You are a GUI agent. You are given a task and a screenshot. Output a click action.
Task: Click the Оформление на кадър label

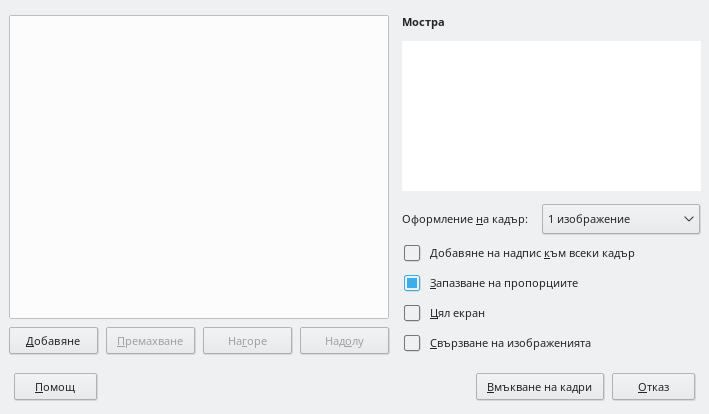click(x=464, y=219)
